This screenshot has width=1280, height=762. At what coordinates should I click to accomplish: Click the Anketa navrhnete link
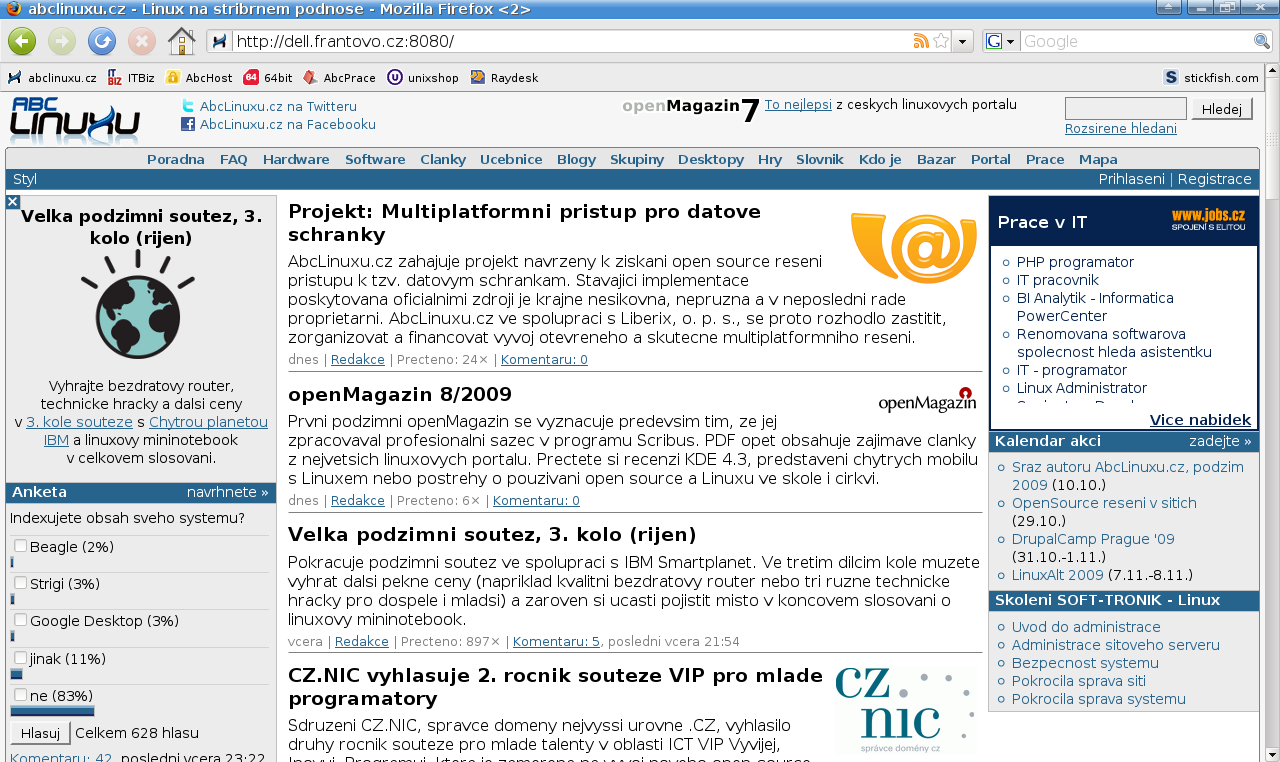click(x=227, y=492)
